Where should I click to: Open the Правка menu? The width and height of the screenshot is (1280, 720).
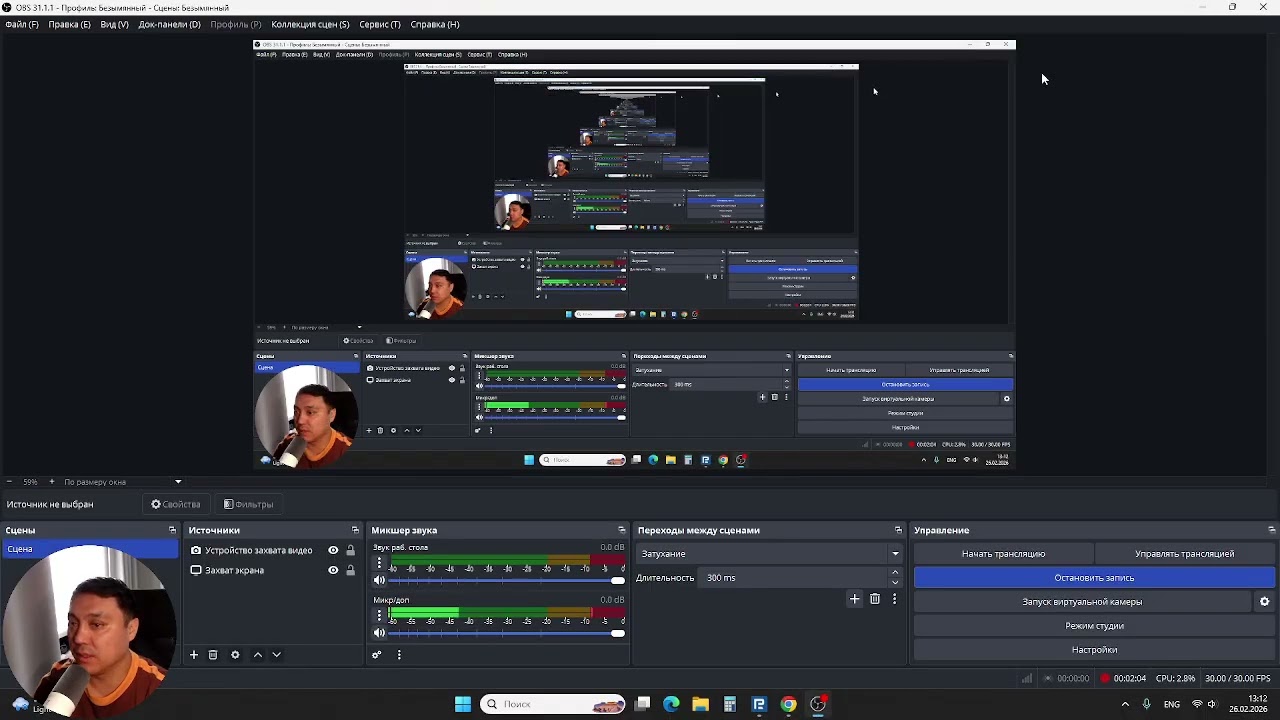[x=69, y=24]
